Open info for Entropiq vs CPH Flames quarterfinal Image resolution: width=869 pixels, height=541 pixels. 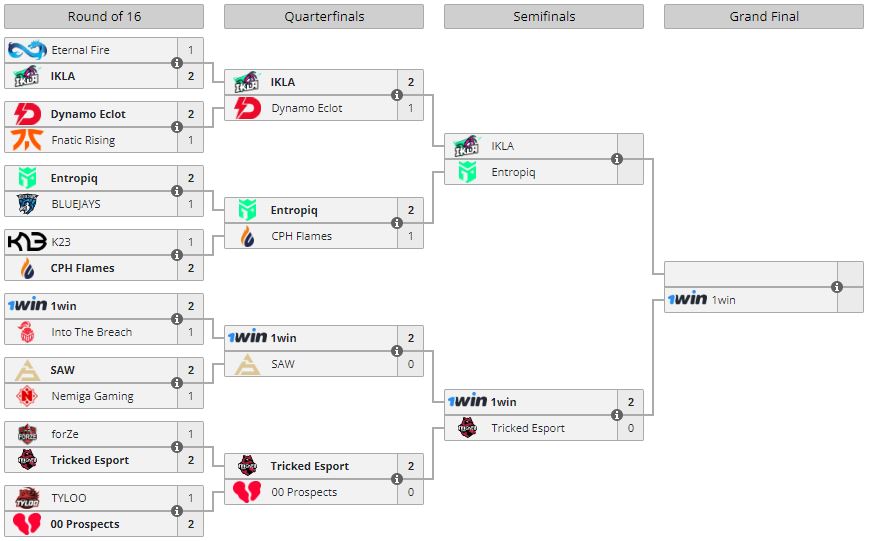point(397,223)
